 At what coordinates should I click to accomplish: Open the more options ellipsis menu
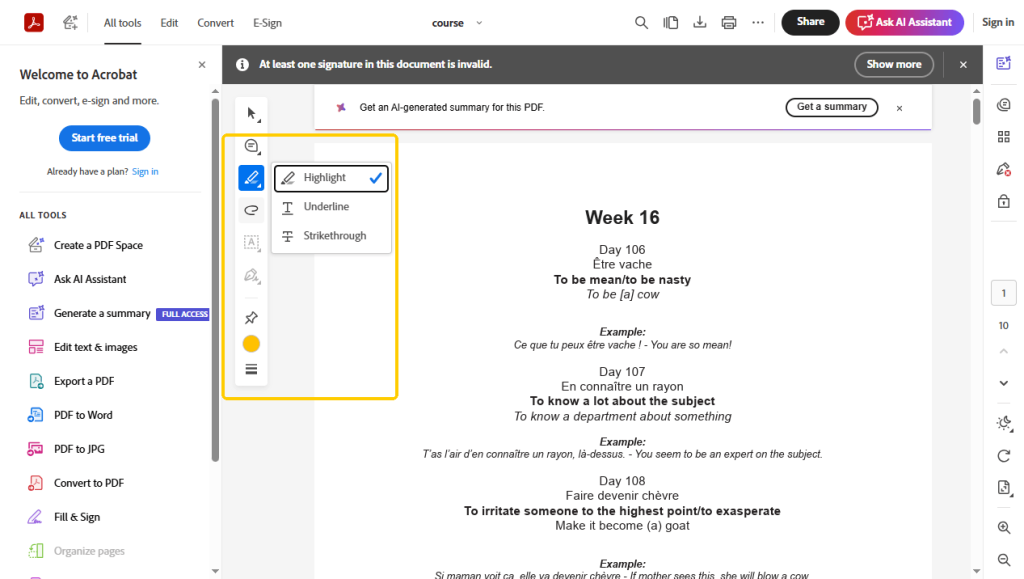758,23
